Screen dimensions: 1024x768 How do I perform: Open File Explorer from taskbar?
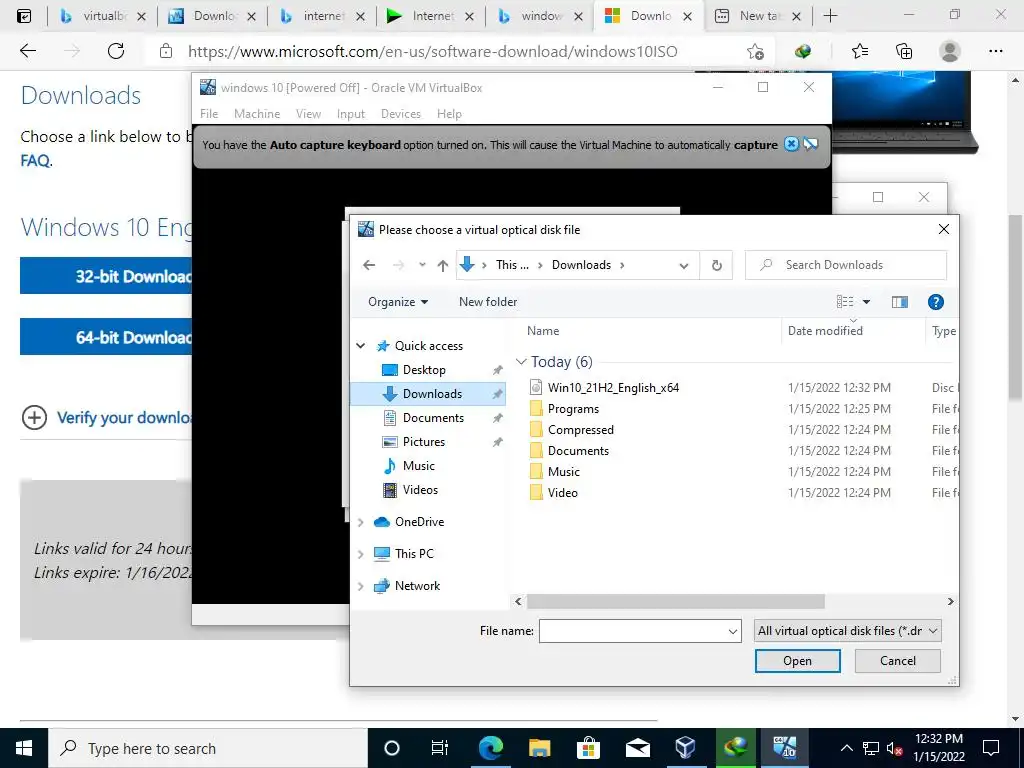click(539, 748)
